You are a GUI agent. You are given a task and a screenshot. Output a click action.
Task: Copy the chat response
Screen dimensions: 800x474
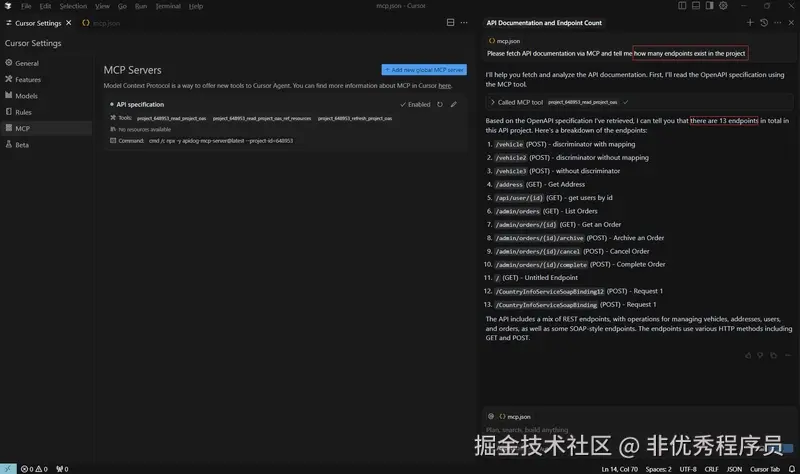pos(773,355)
